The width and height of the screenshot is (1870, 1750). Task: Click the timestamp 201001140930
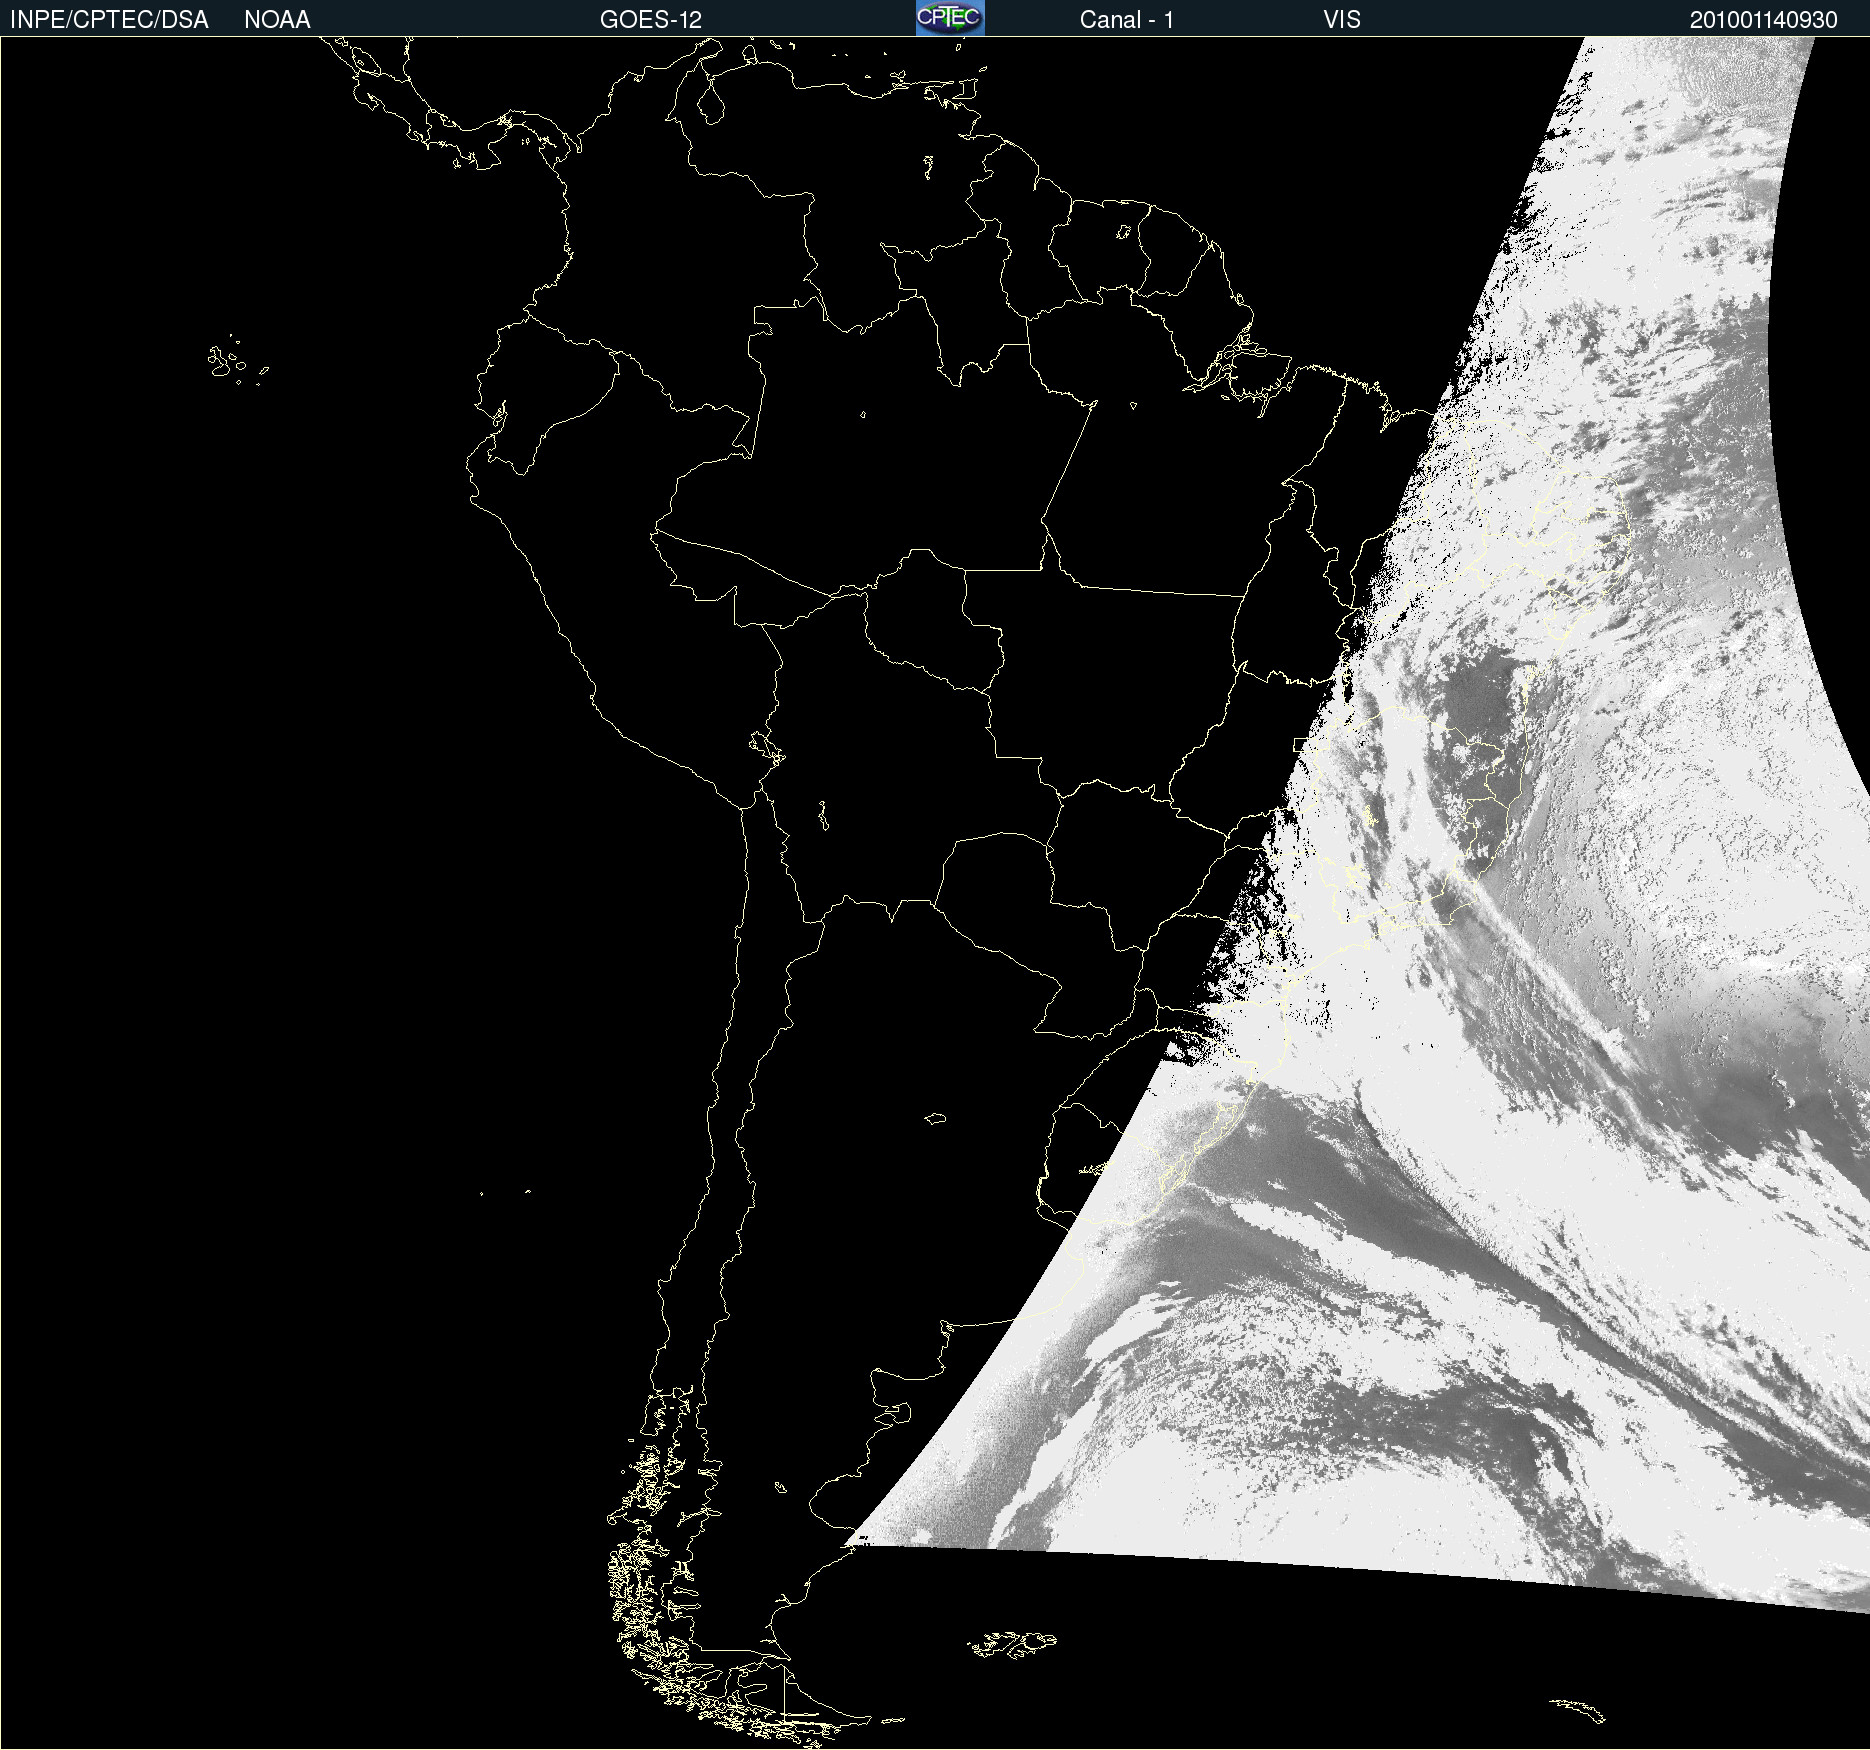1764,20
